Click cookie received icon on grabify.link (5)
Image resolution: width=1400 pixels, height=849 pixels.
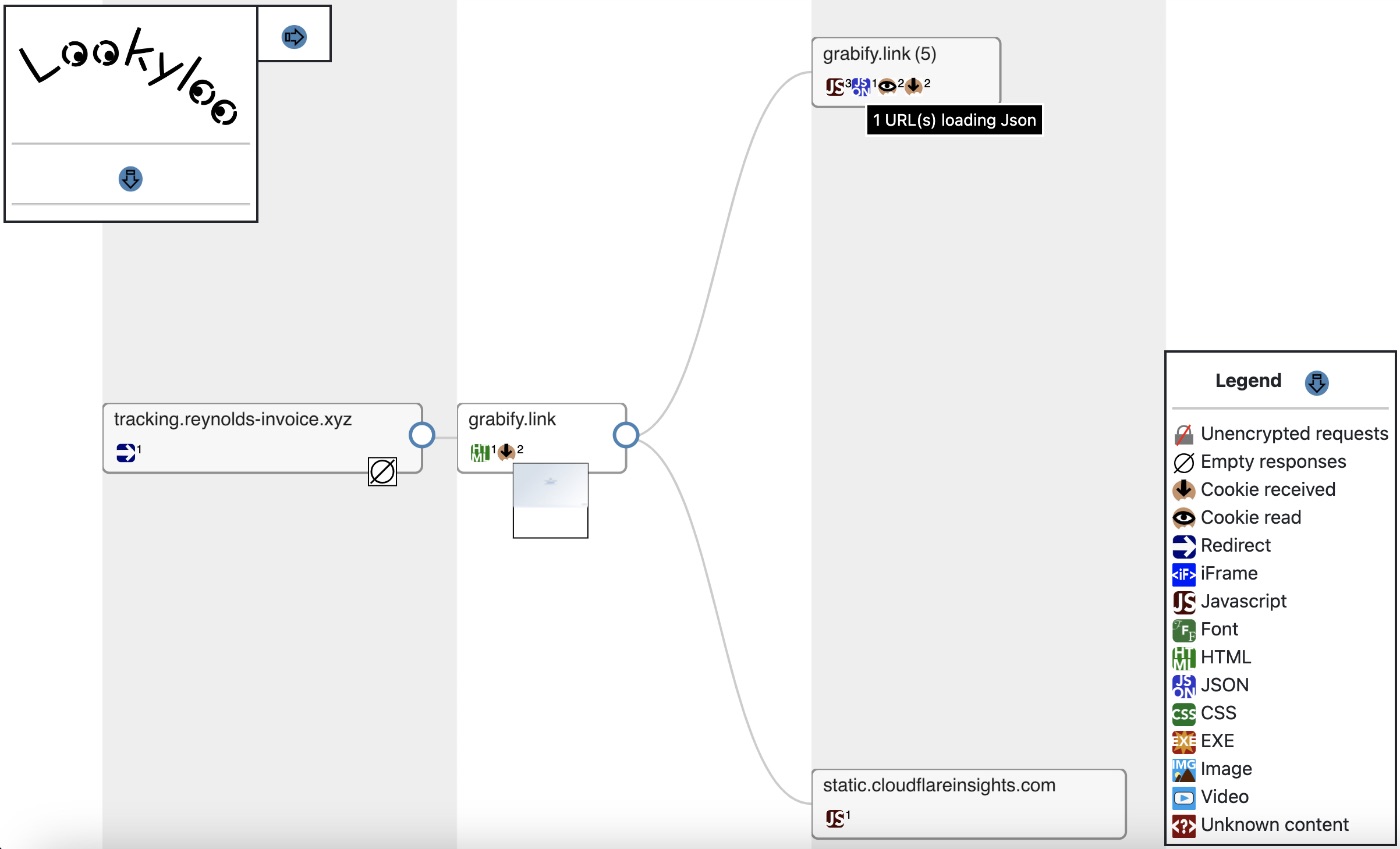point(914,86)
